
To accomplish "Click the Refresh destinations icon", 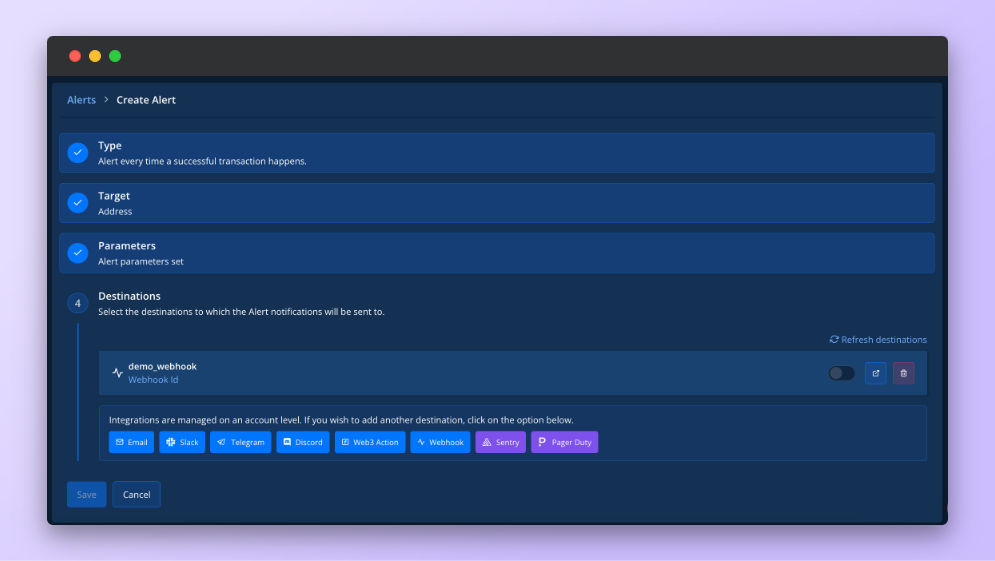I will point(834,340).
